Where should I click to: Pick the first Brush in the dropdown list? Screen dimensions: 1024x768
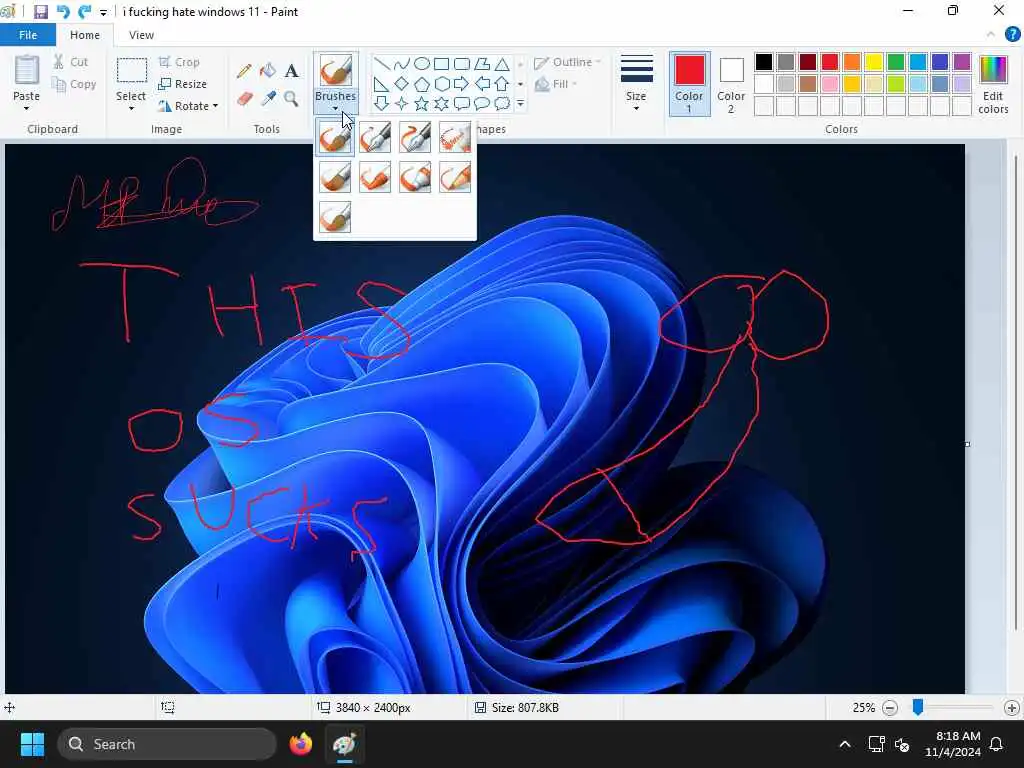click(335, 138)
